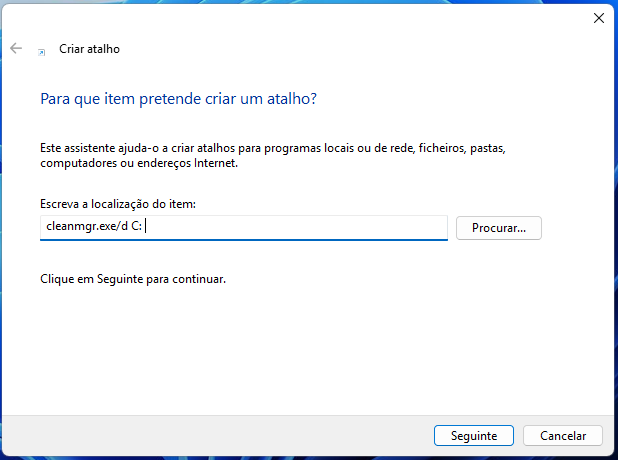The image size is (618, 462).
Task: Click the hint Clique em Seguinte para continuar
Action: [133, 279]
